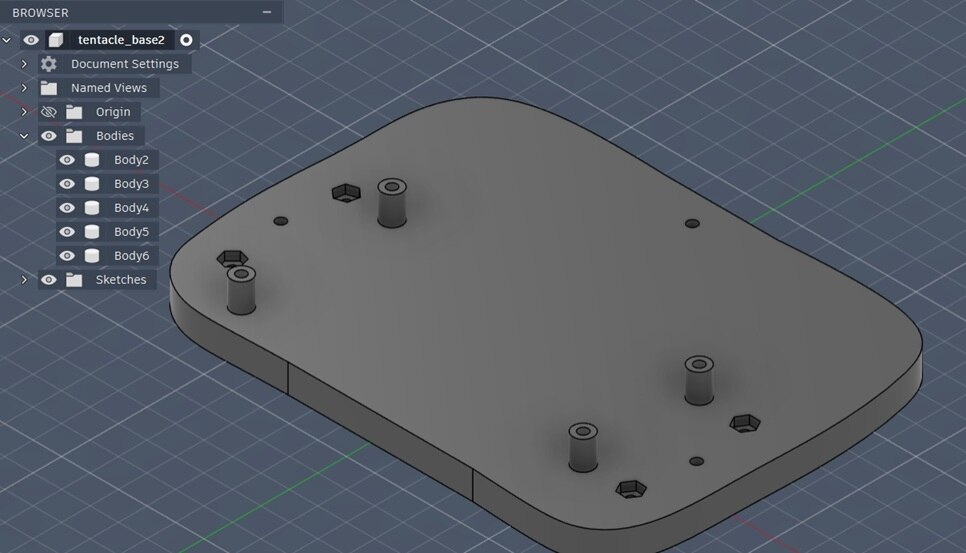Select Body5 in the browser tree
This screenshot has width=966, height=553.
[131, 232]
